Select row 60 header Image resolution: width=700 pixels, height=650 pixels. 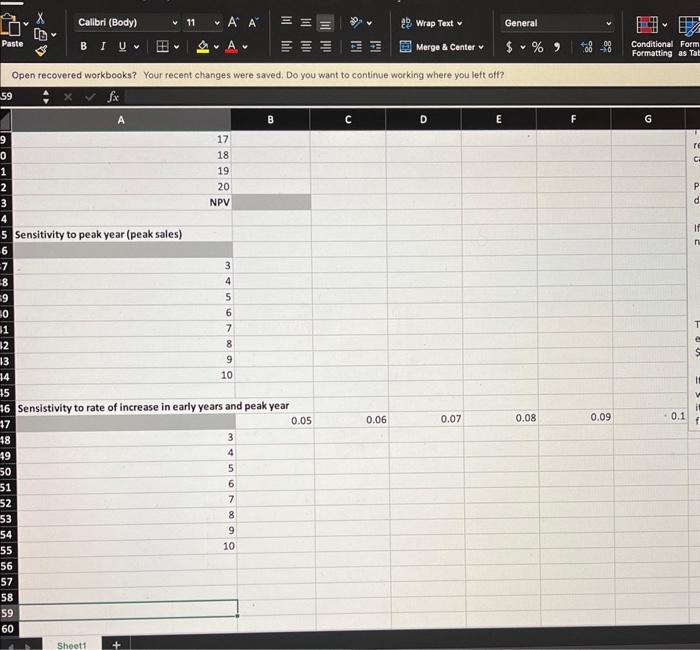pyautogui.click(x=8, y=629)
